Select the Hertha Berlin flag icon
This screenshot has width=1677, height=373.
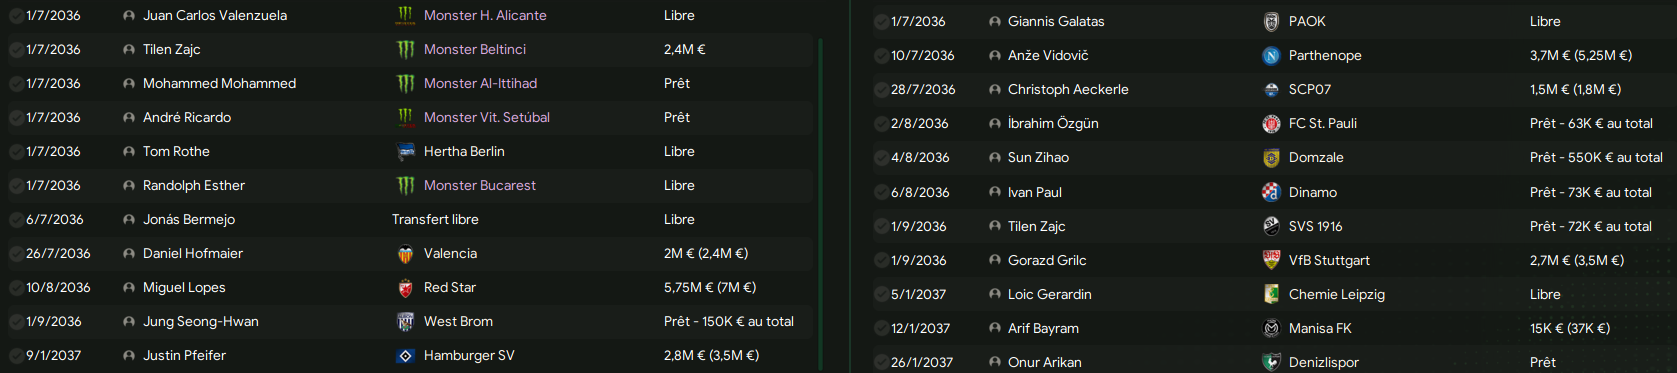(405, 152)
